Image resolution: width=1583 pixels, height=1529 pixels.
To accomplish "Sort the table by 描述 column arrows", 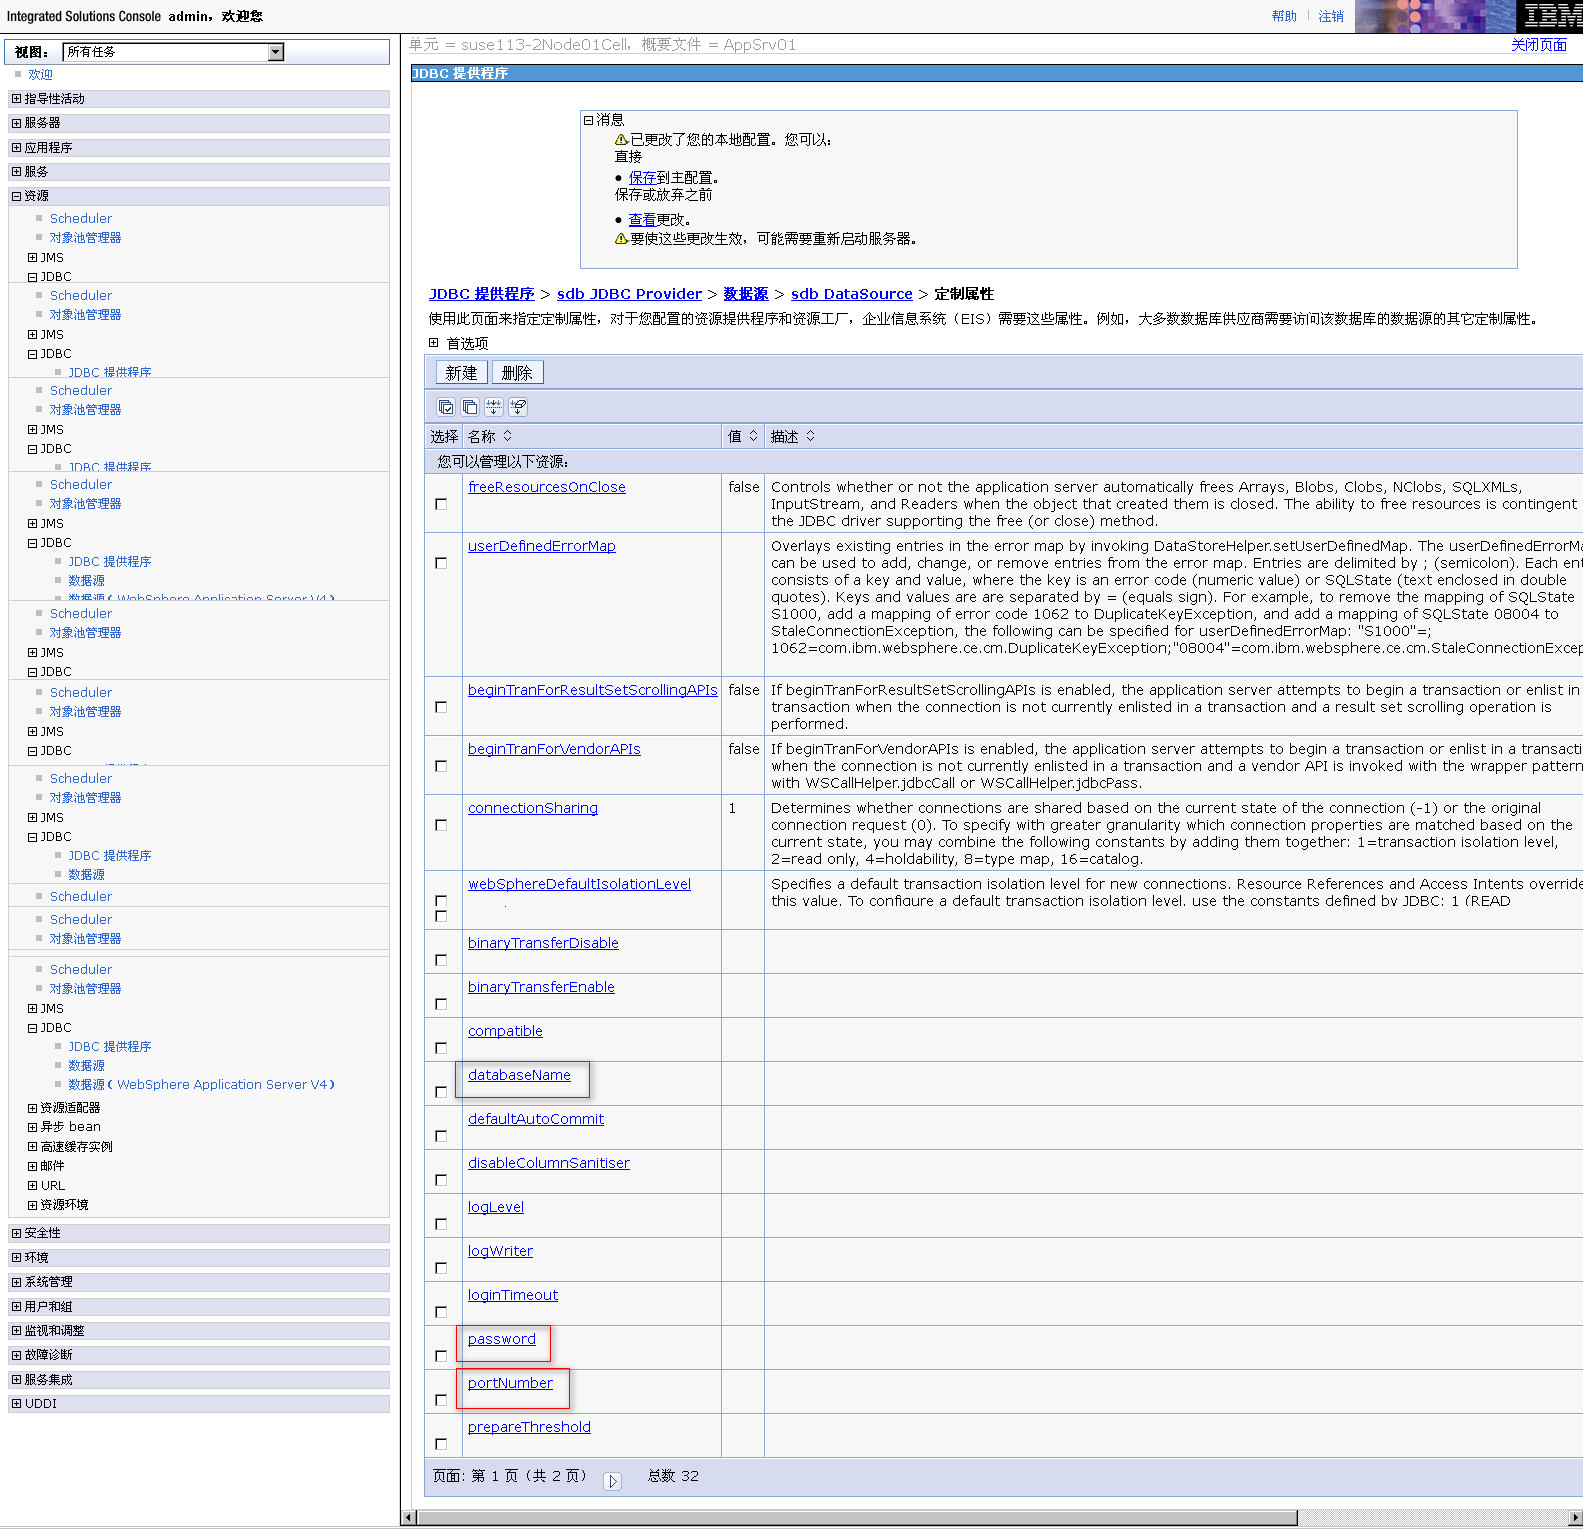I will pyautogui.click(x=810, y=436).
